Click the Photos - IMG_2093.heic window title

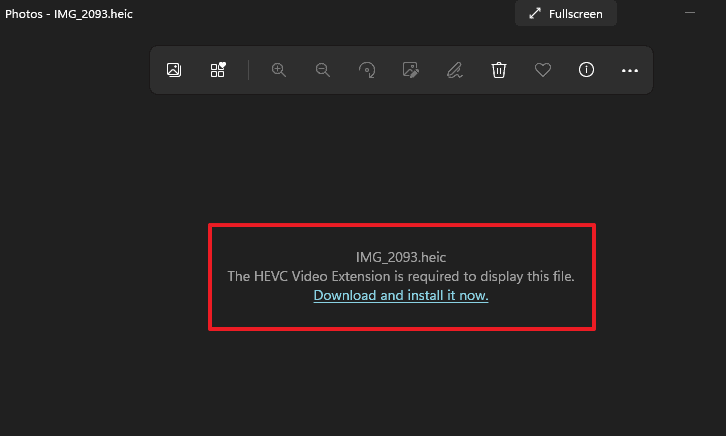point(69,14)
